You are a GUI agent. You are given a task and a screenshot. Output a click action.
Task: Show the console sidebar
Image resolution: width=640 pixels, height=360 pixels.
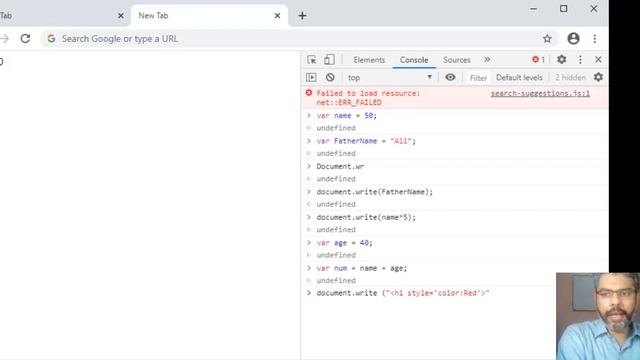pos(311,77)
